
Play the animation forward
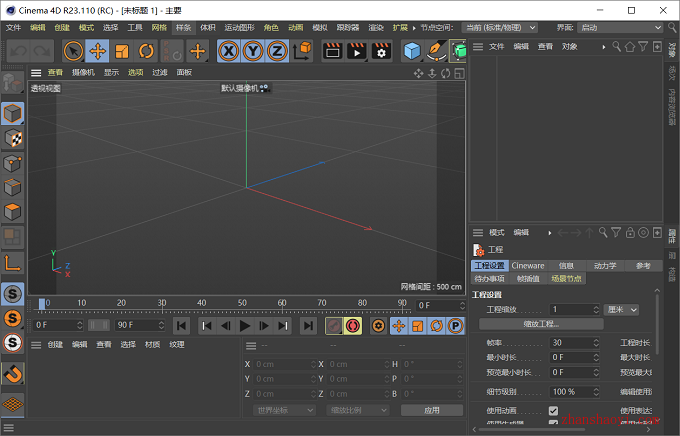pos(245,326)
